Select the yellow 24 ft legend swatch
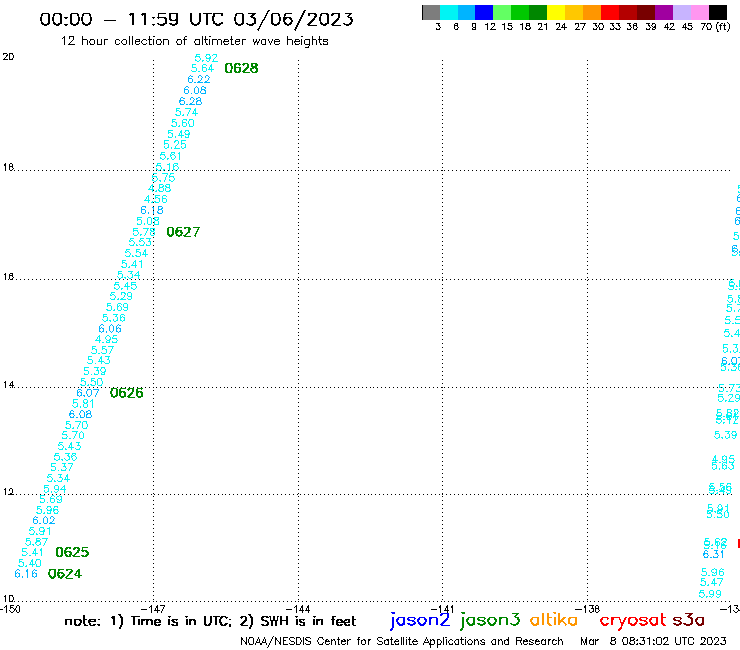Viewport: 740px width, 650px height. (556, 12)
